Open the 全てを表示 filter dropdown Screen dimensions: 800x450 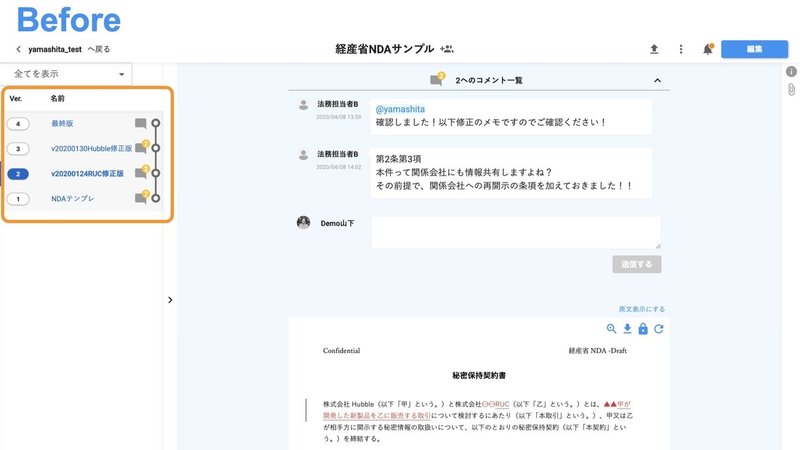click(x=67, y=74)
